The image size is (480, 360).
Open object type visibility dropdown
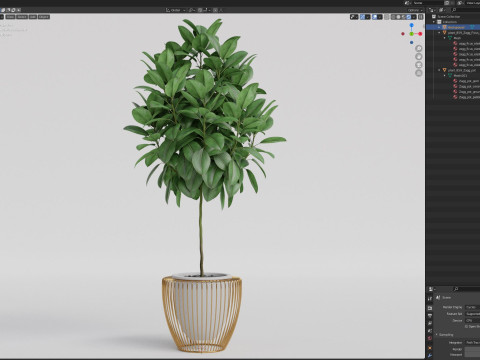point(354,17)
